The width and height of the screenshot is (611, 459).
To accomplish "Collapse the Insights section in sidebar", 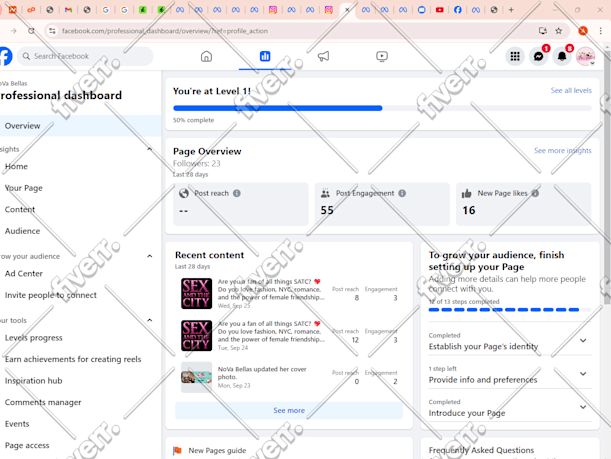I will point(150,149).
